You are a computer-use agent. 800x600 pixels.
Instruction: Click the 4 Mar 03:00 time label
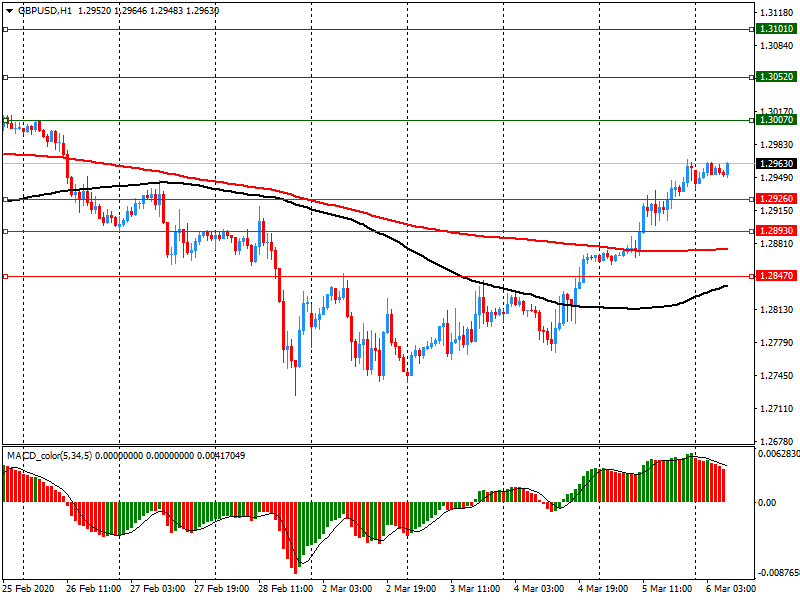pos(539,588)
